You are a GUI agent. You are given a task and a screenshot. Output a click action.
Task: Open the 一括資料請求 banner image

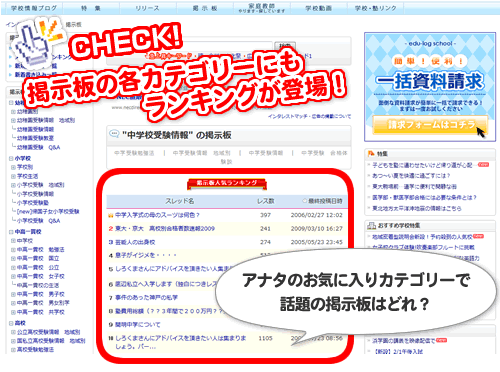(430, 87)
